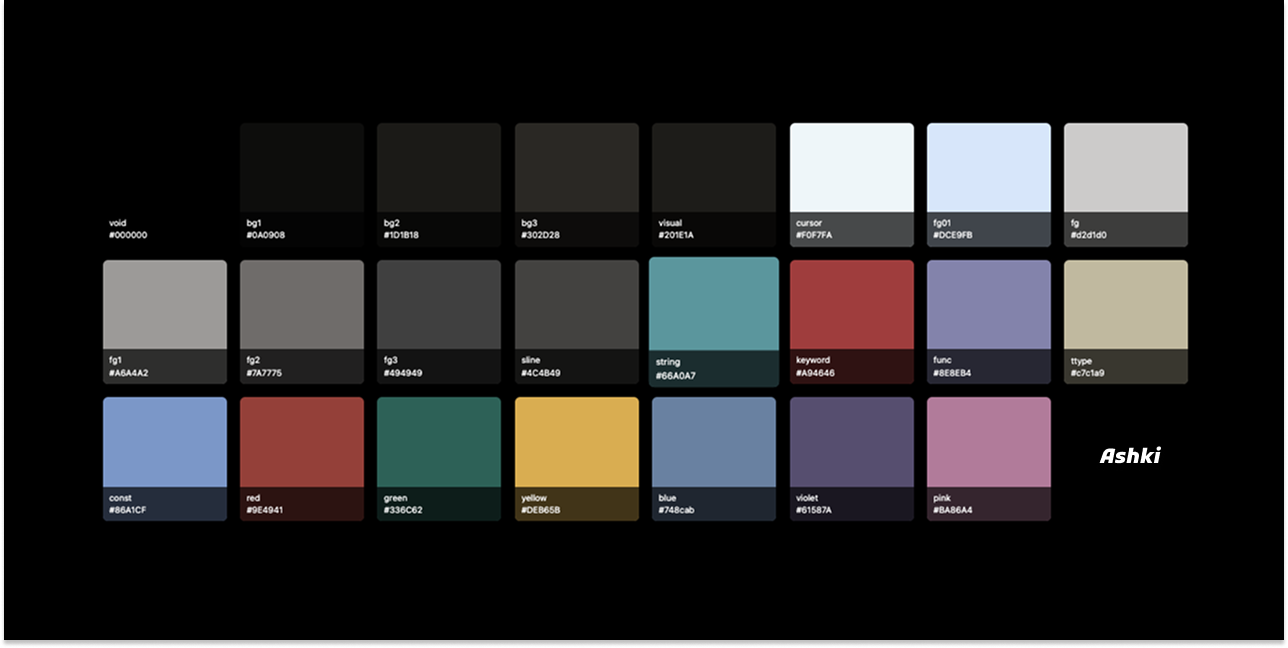Viewport: 1288px width, 648px height.
Task: Click hex code #61587A
Action: coord(815,510)
